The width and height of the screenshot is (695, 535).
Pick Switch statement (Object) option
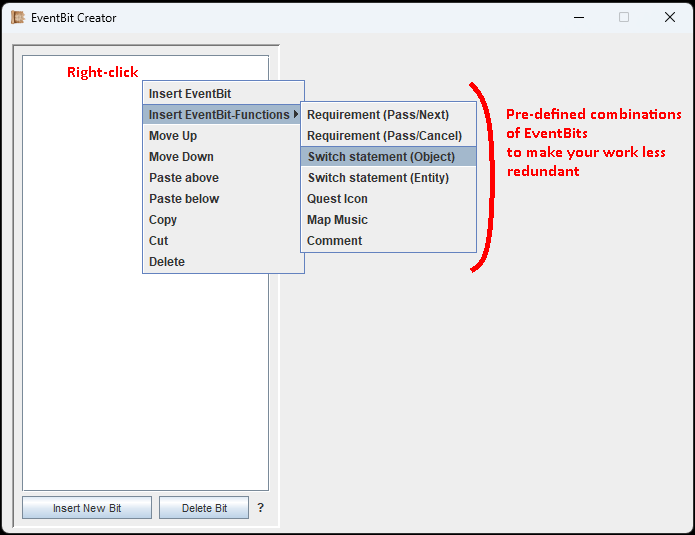[x=381, y=157]
